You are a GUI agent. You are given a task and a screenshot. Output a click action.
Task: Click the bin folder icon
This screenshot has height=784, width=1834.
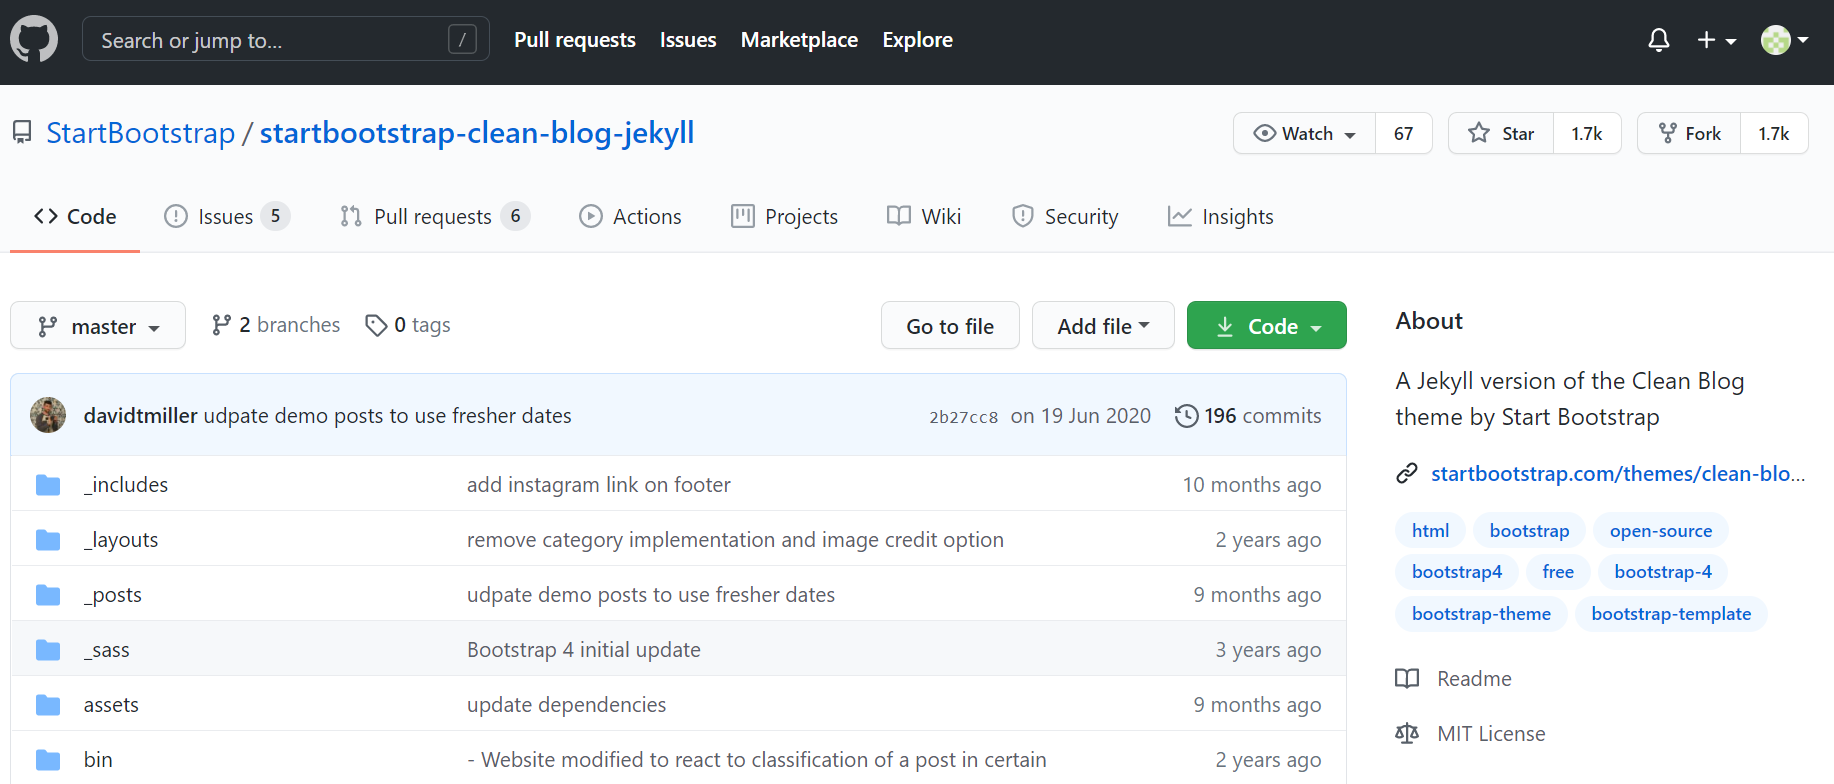[48, 760]
